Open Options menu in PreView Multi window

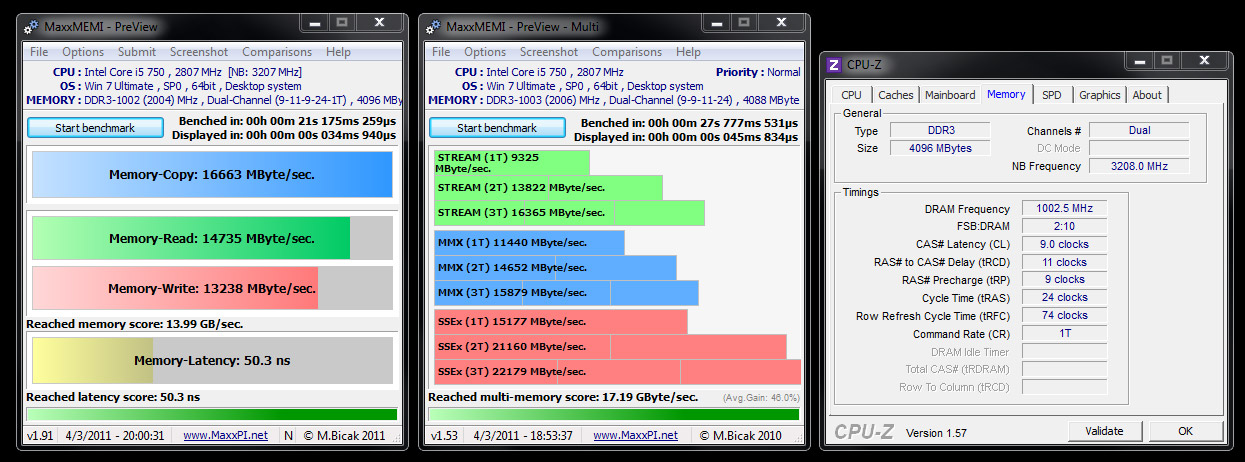click(485, 52)
